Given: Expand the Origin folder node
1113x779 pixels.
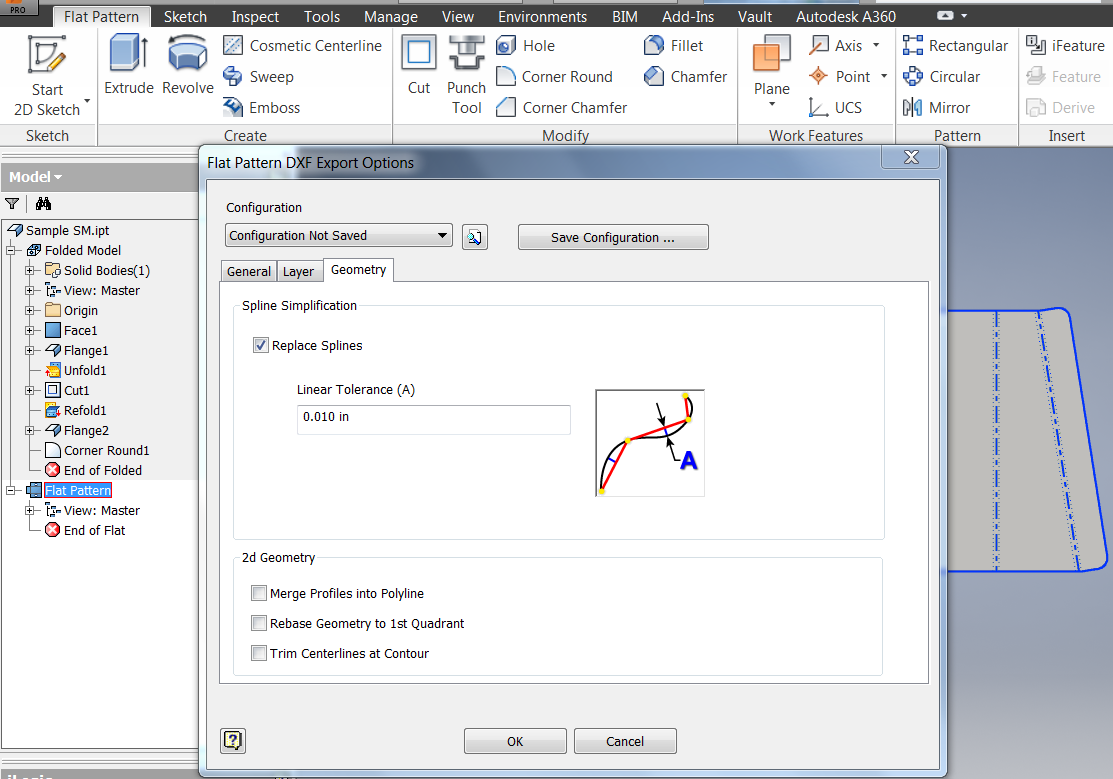Looking at the screenshot, I should point(30,310).
